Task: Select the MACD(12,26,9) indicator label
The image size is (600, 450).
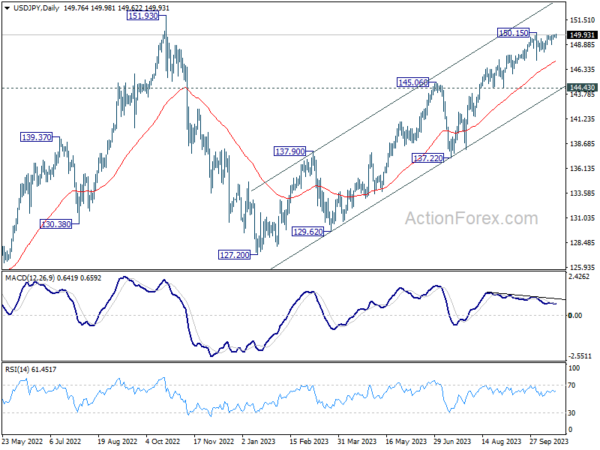Action: 30,278
